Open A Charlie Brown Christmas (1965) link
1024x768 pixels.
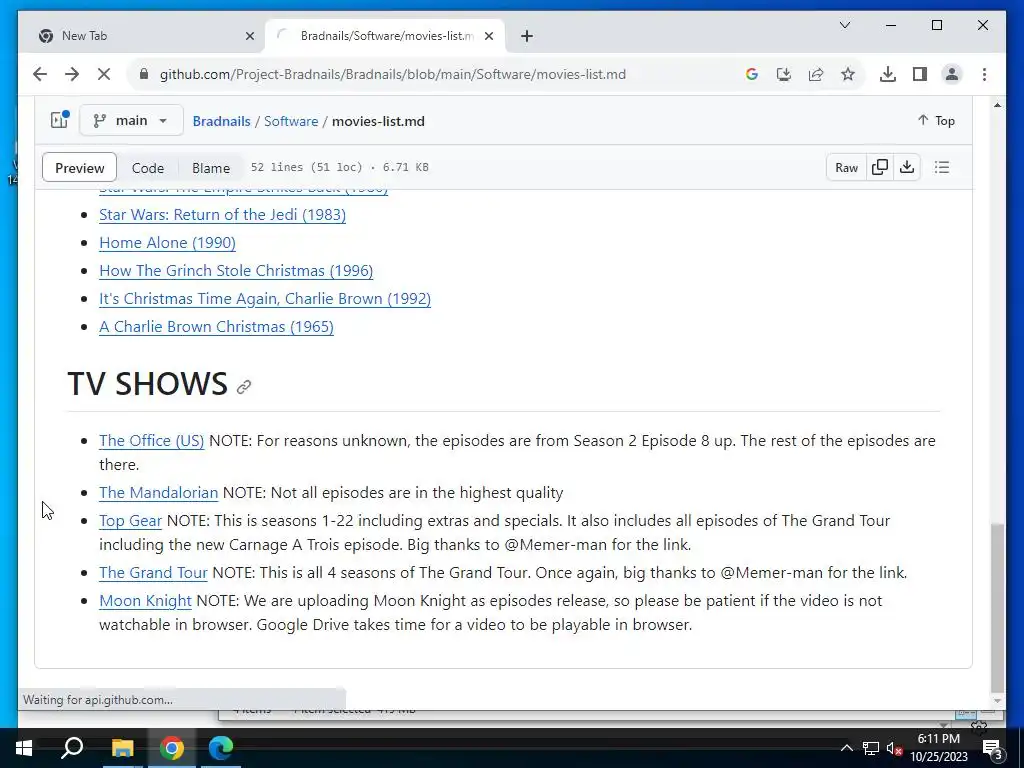pos(216,327)
